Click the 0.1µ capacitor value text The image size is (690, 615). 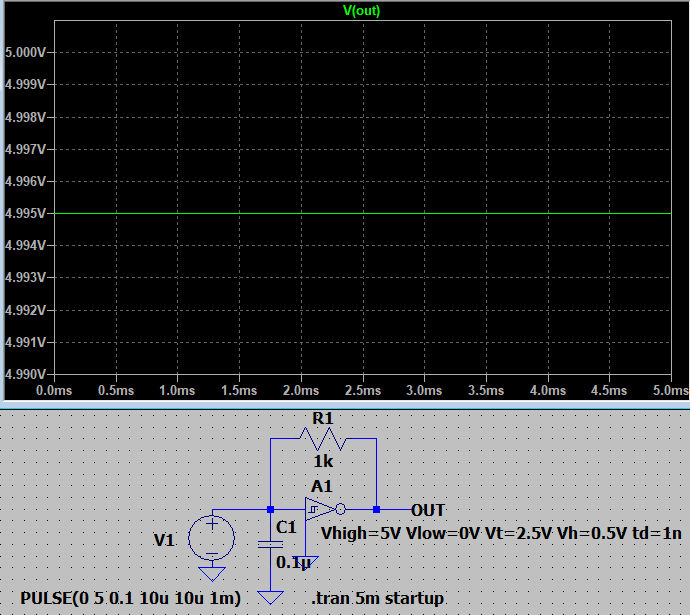click(293, 563)
